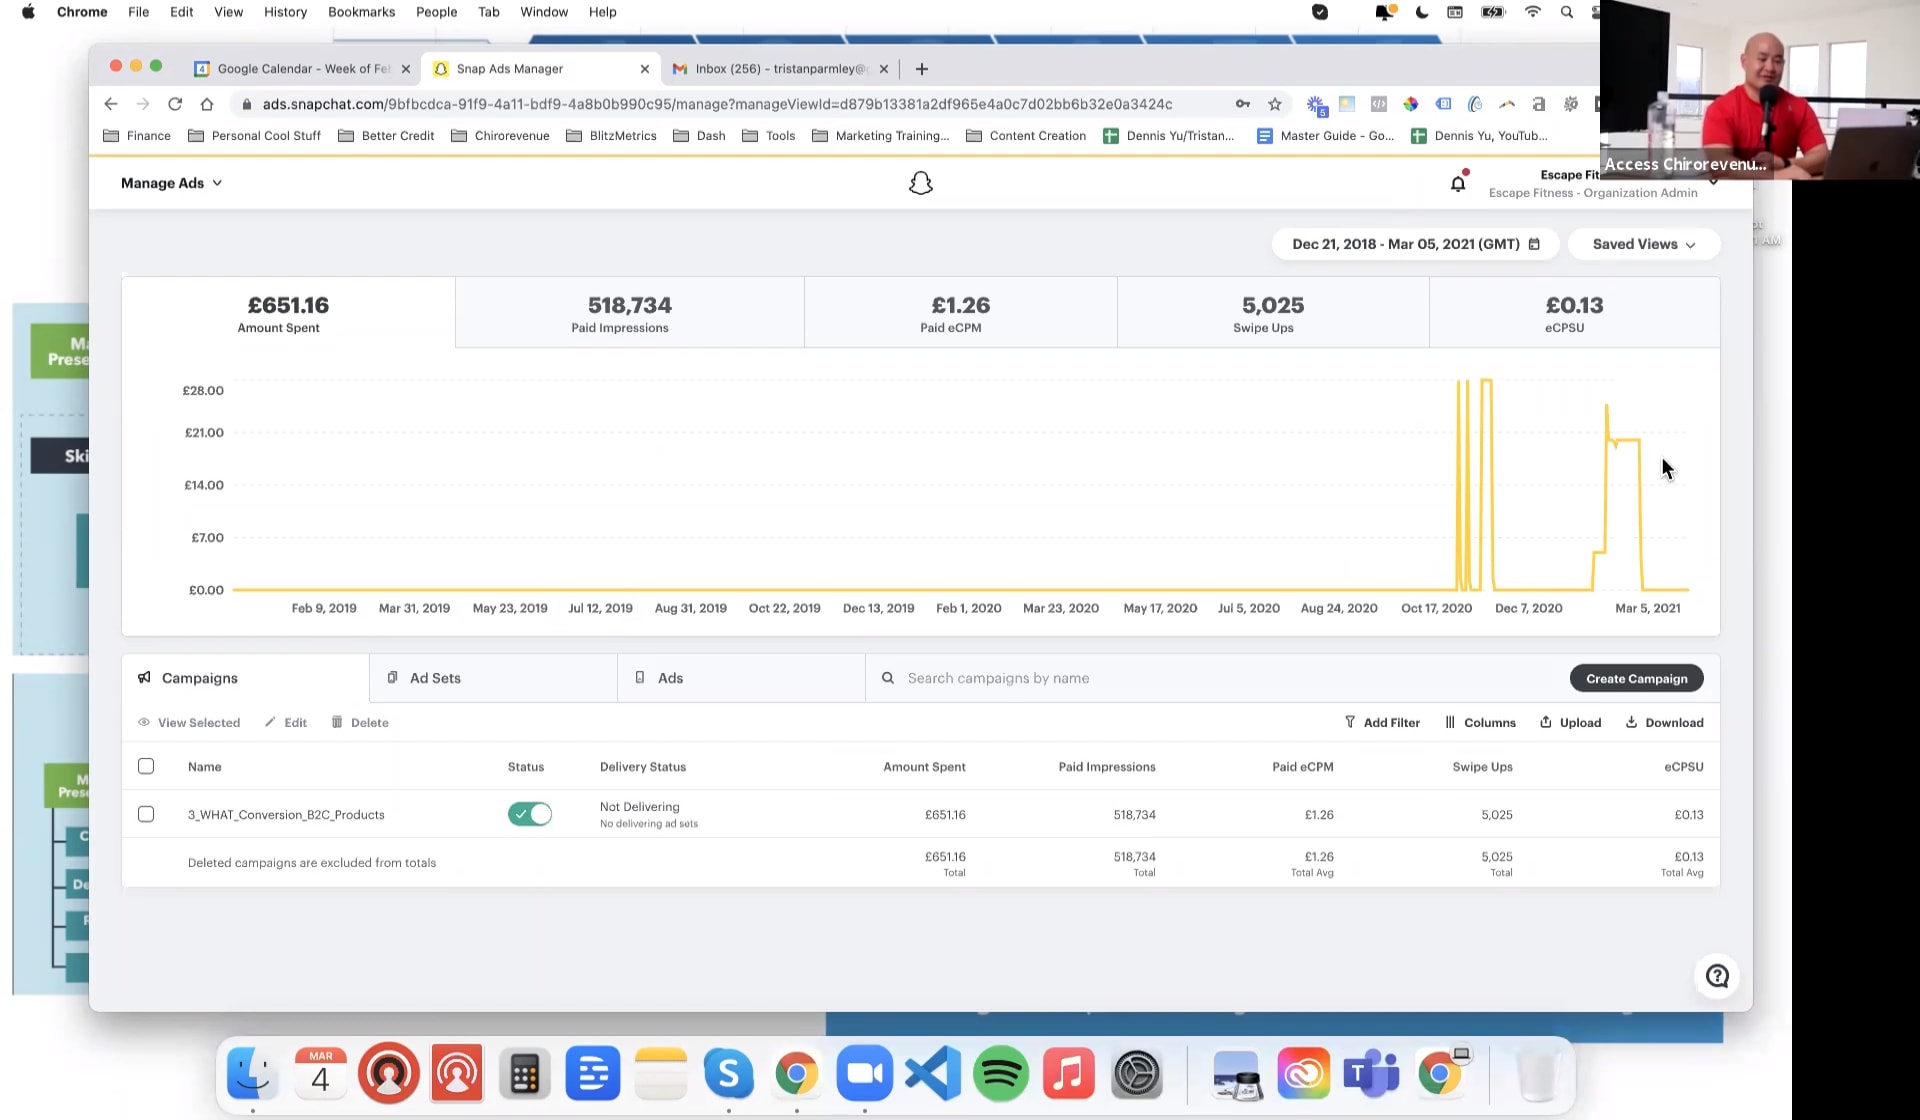
Task: Toggle off the 3_WHAT_Conversion_B2C_Products campaign status
Action: [529, 814]
